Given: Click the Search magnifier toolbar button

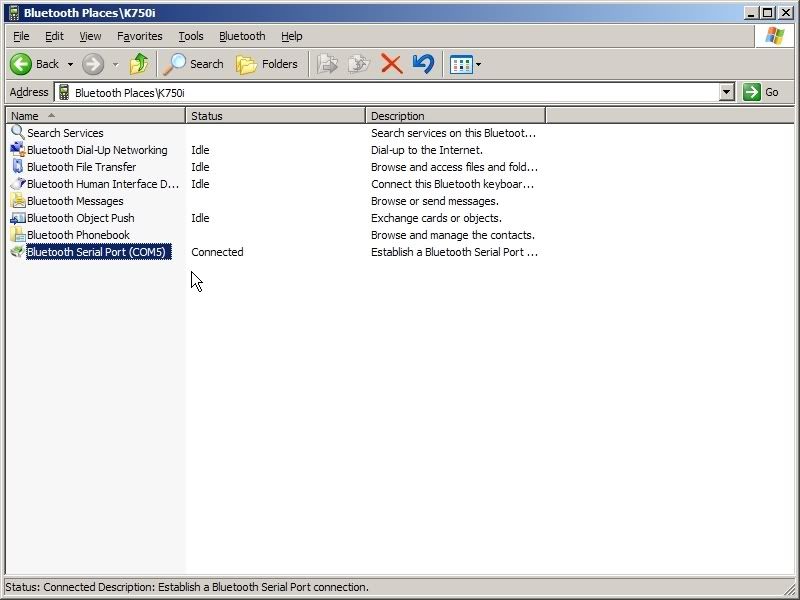Looking at the screenshot, I should [x=193, y=64].
